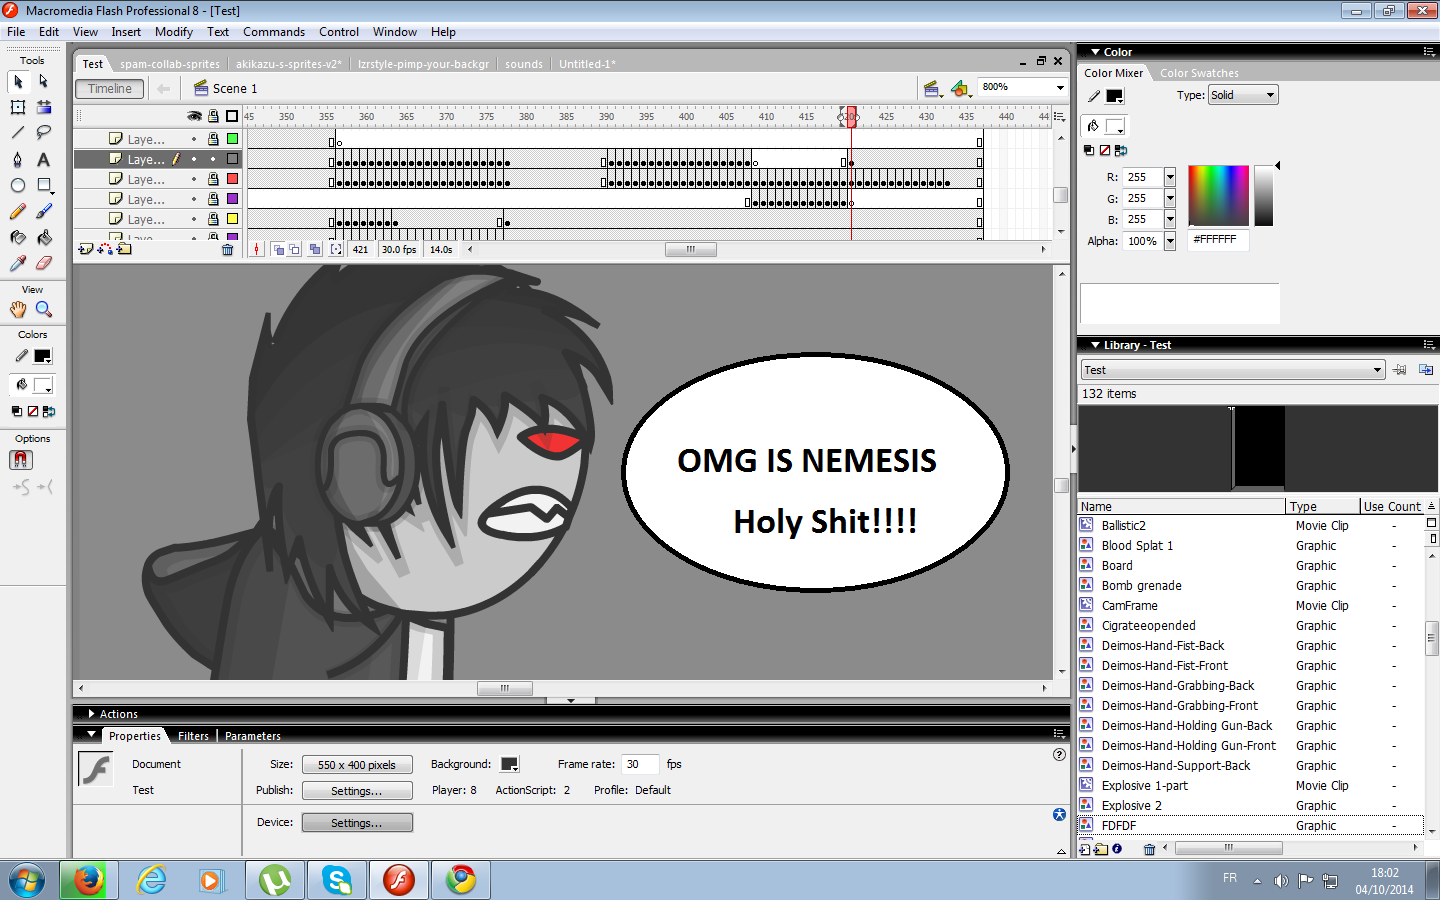Image resolution: width=1440 pixels, height=900 pixels.
Task: Select the Rectangle tool
Action: [44, 185]
